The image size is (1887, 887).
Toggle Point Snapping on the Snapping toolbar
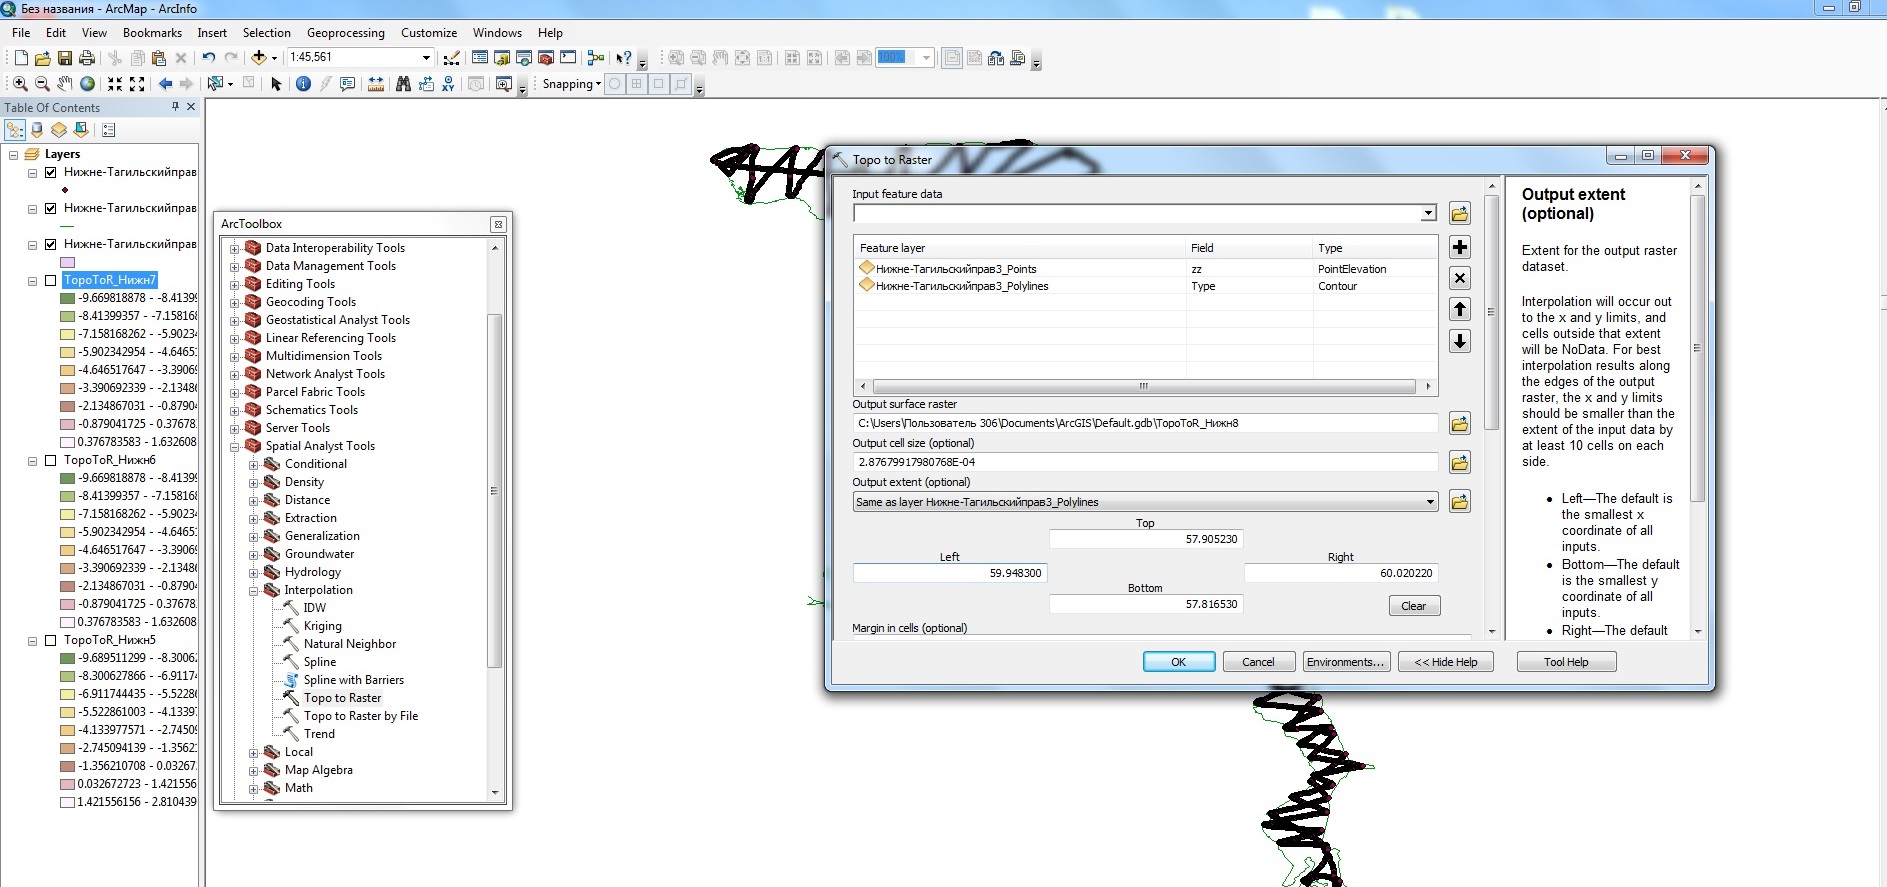pos(615,84)
